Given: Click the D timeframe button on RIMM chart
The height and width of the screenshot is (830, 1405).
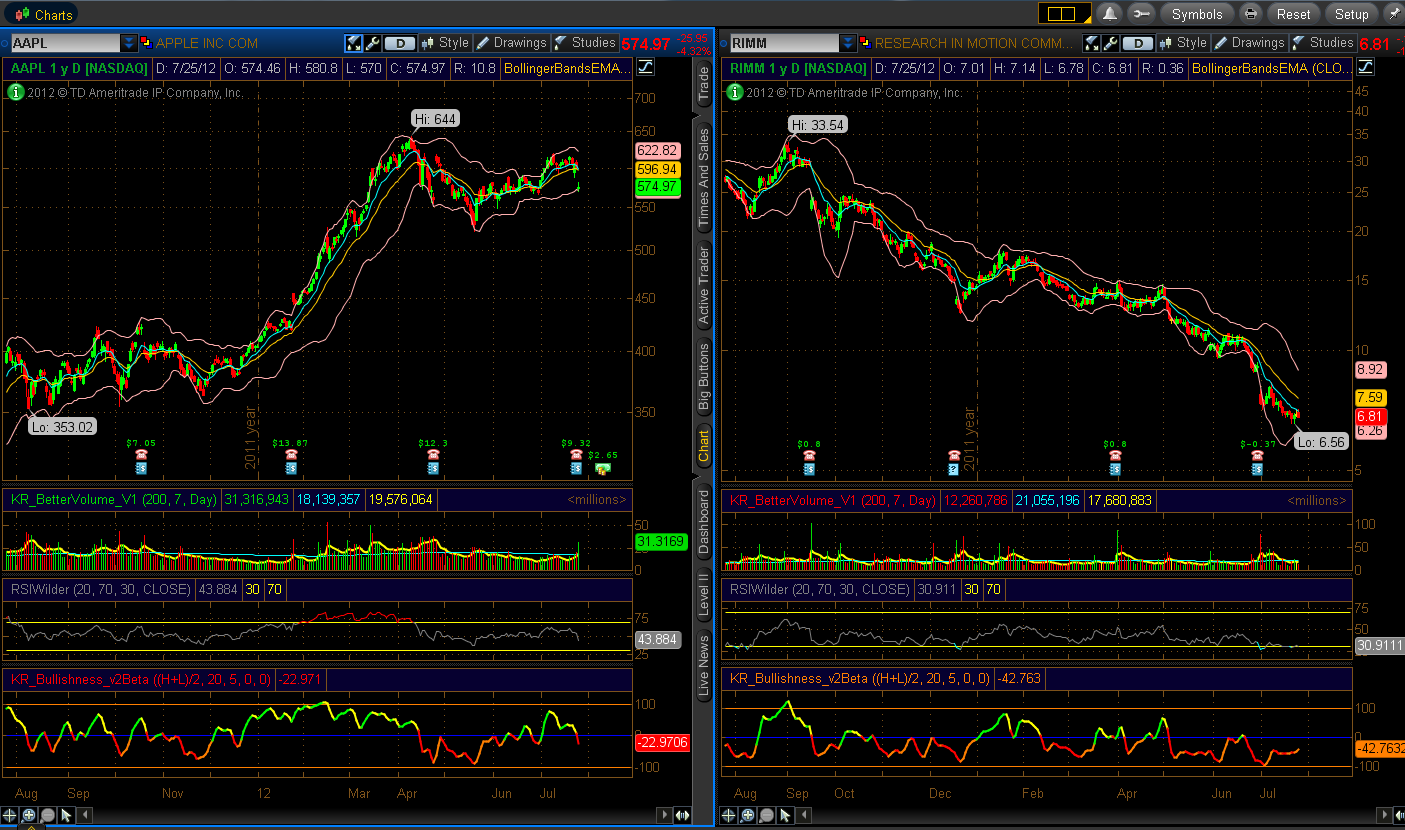Looking at the screenshot, I should (x=1138, y=43).
